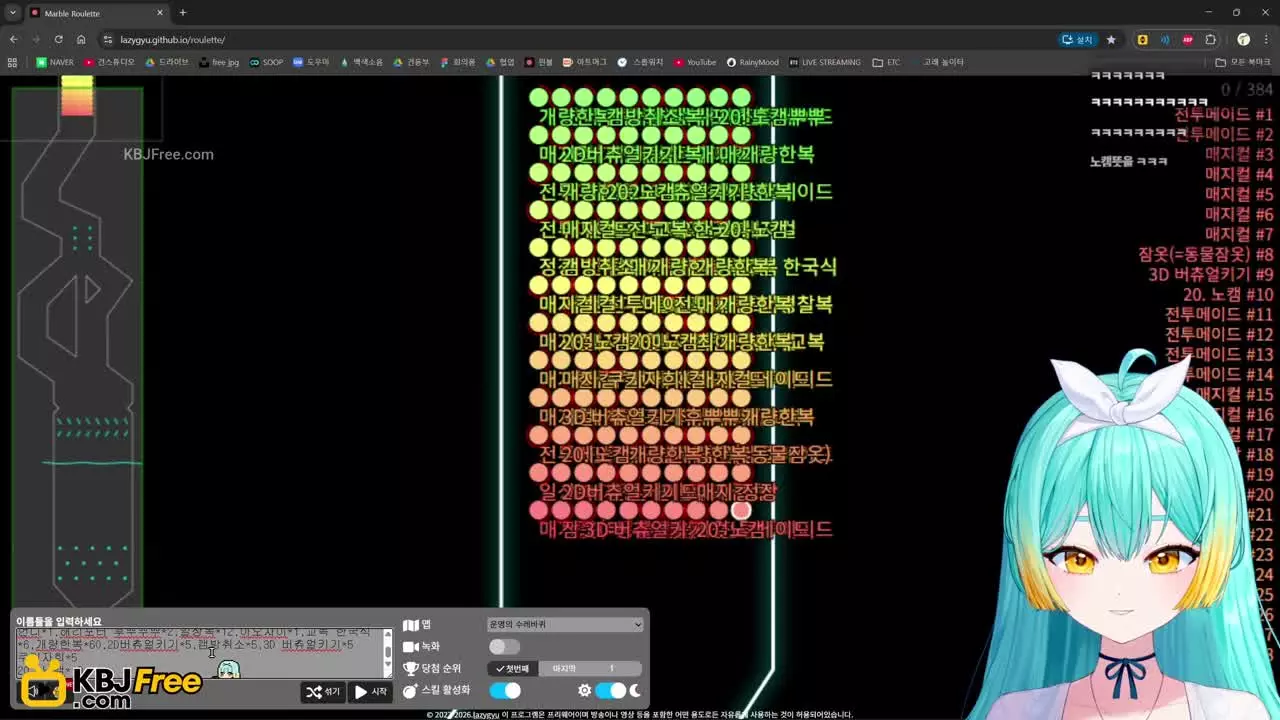Select 마지막 as the winning rank

(x=564, y=669)
